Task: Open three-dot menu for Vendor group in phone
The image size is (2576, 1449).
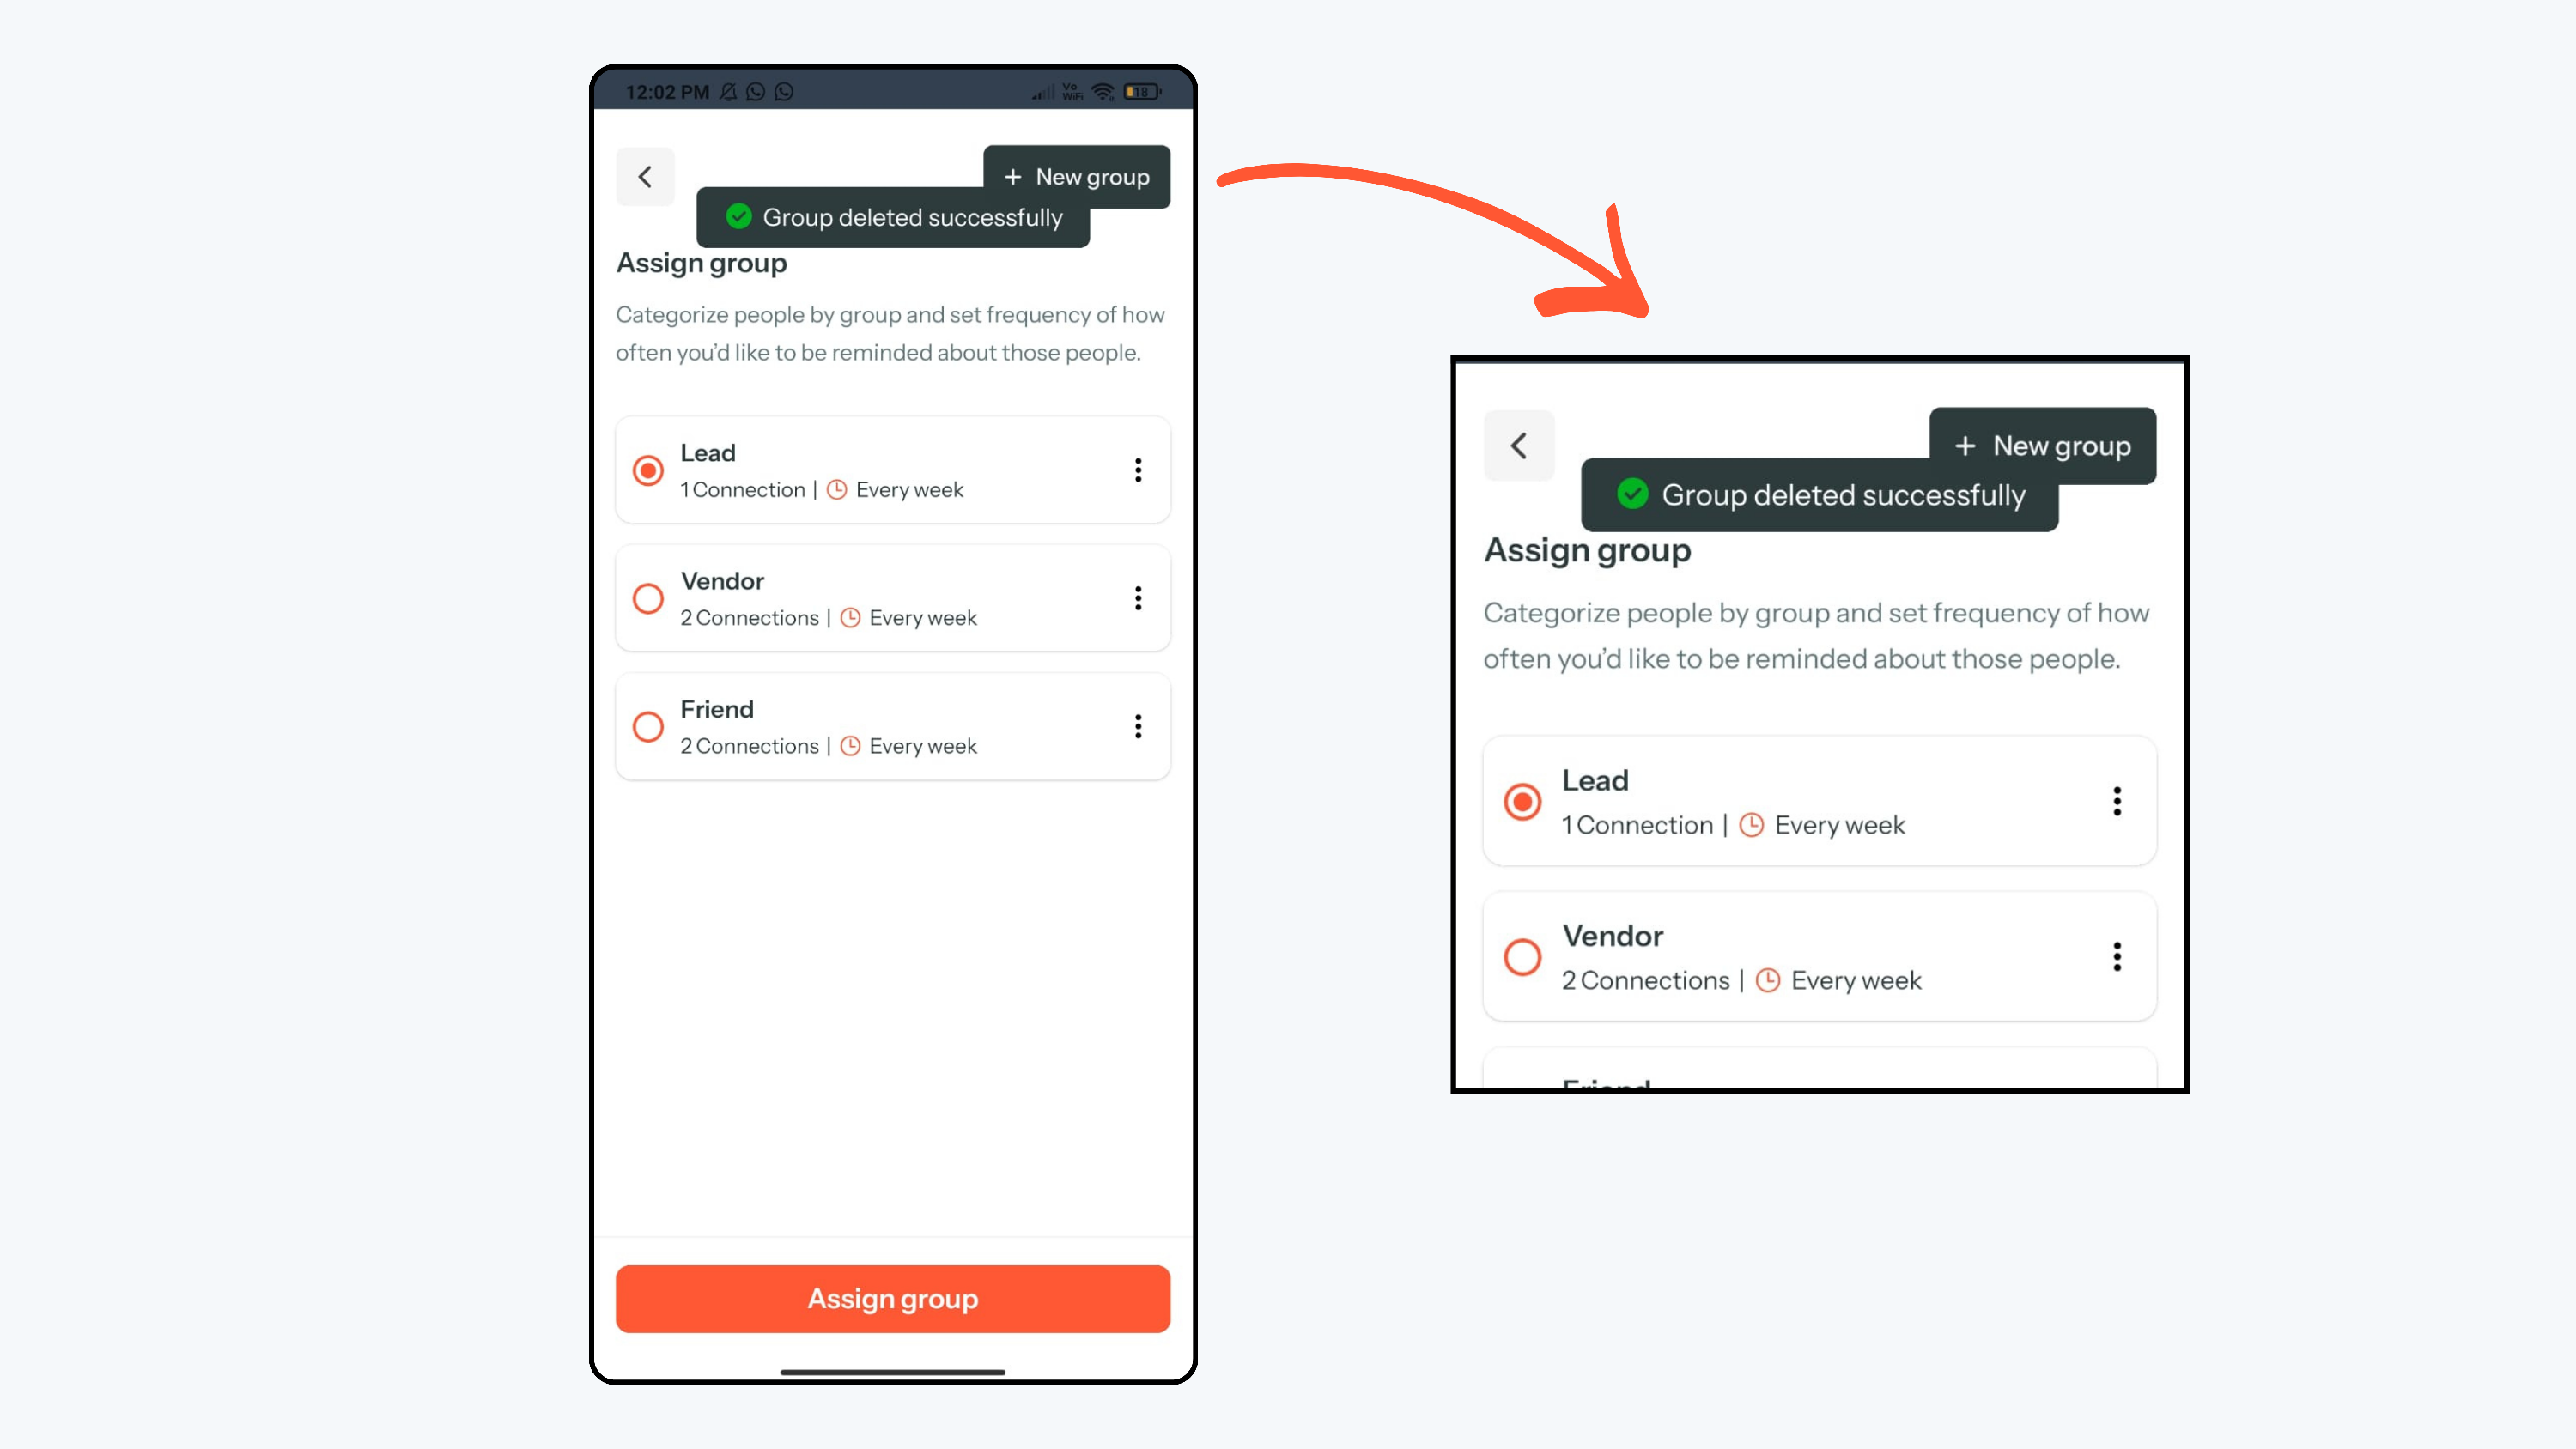Action: point(1138,598)
